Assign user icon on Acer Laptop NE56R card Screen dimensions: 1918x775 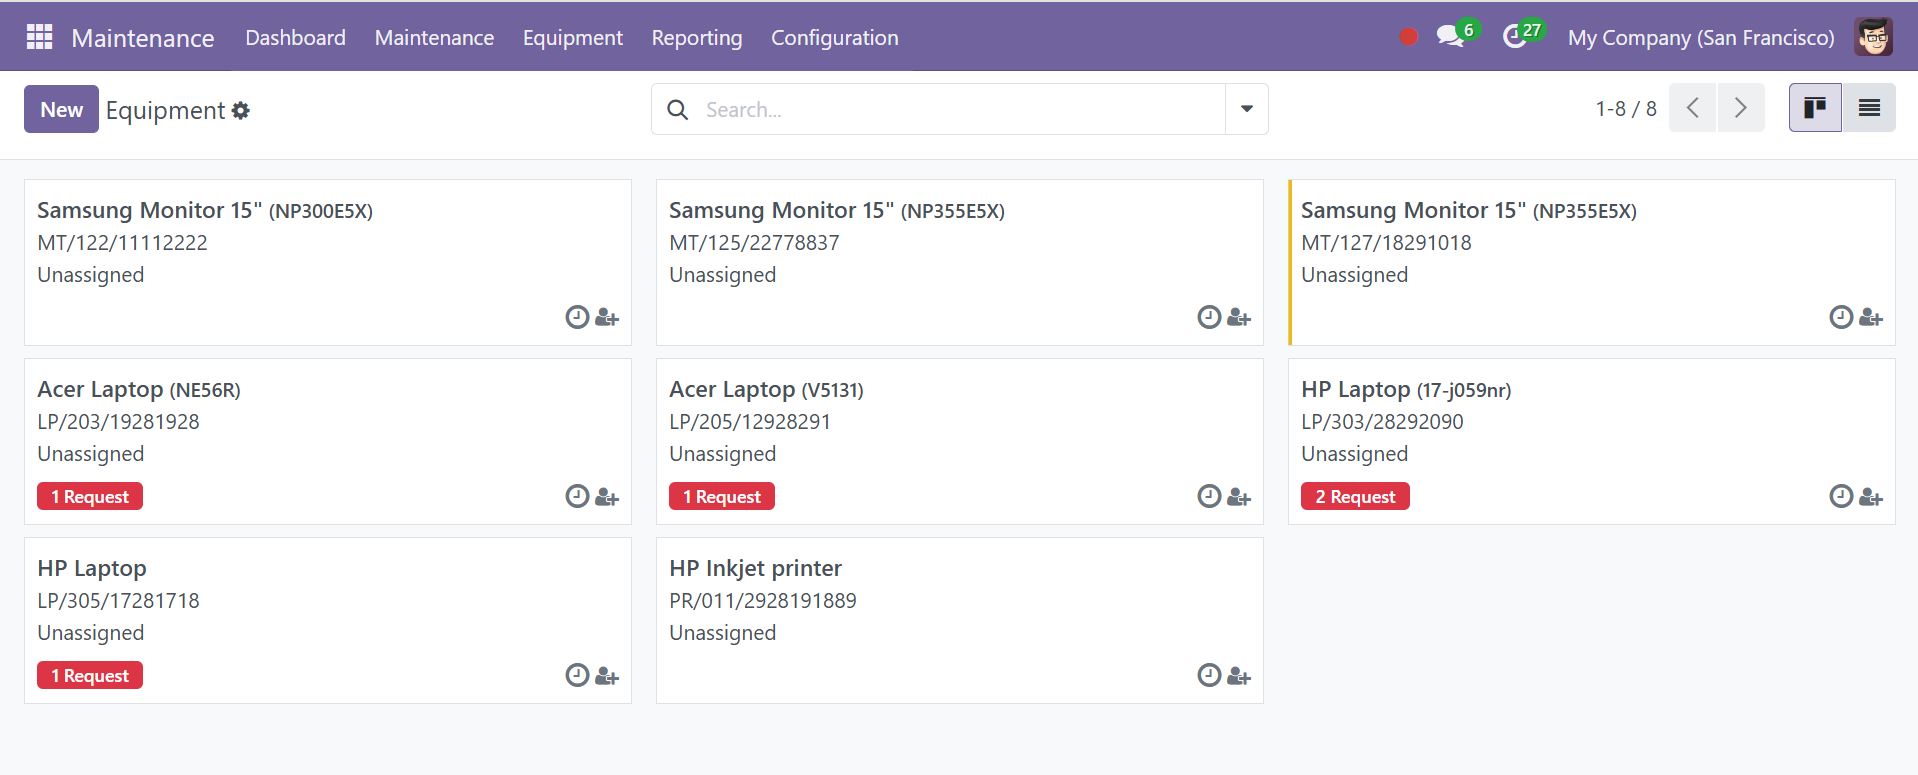[x=607, y=497]
